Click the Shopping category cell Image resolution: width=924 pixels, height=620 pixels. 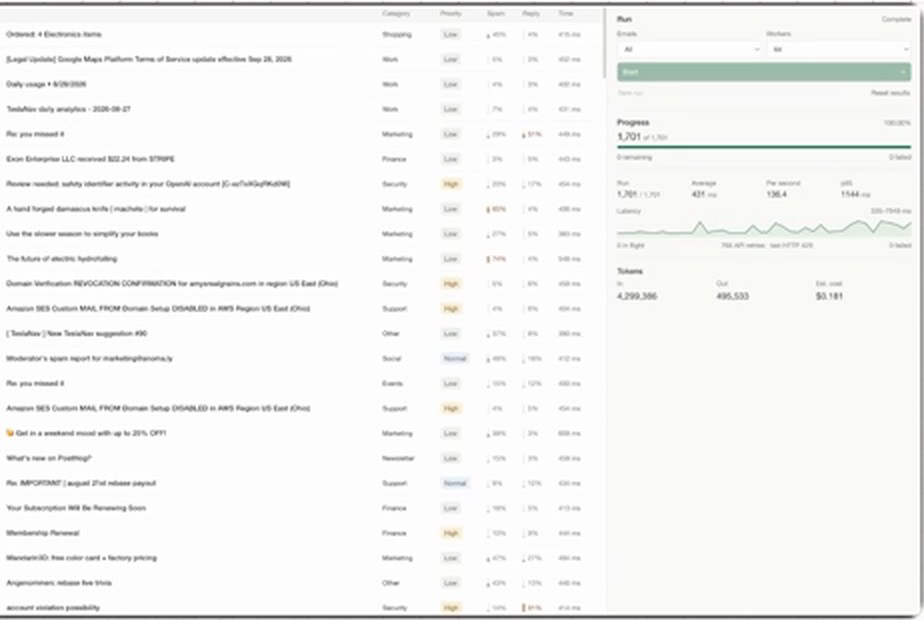coord(397,35)
